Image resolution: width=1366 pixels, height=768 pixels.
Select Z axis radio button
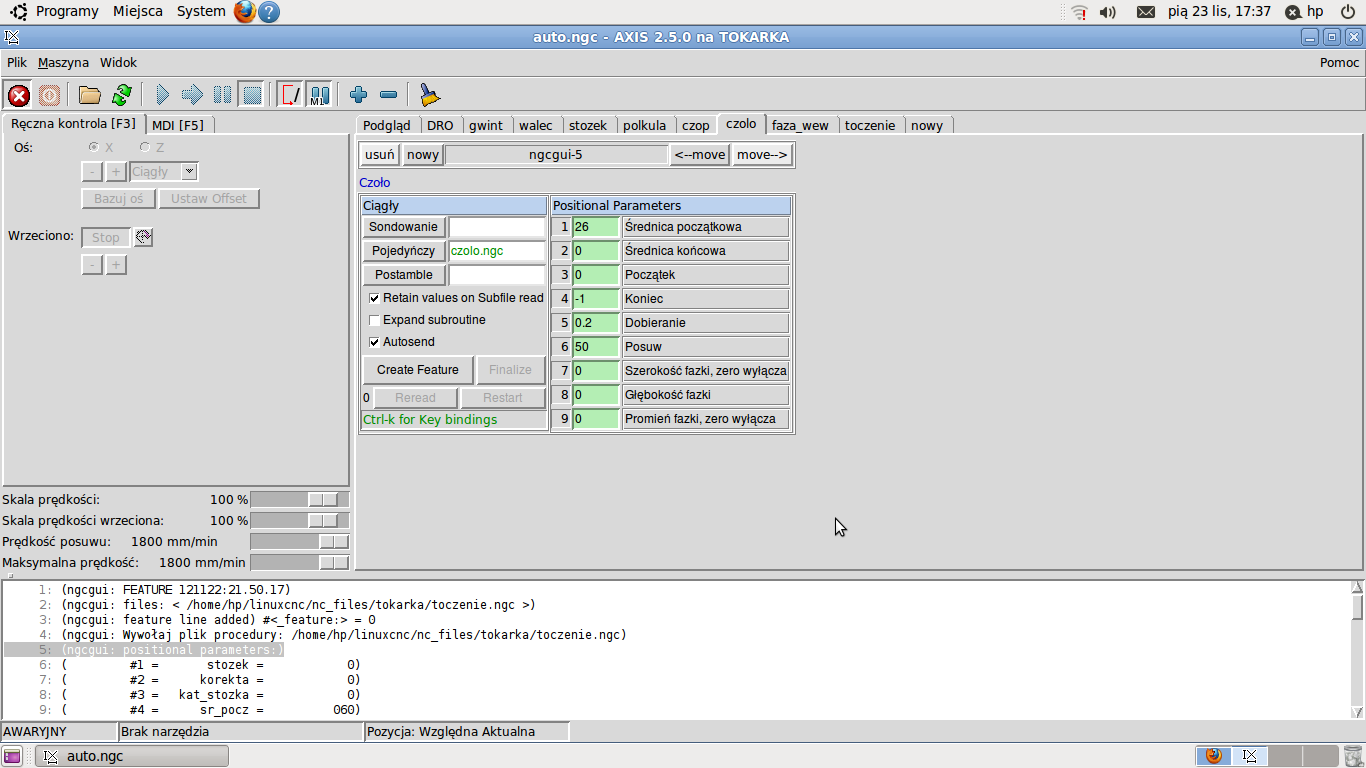[x=145, y=148]
